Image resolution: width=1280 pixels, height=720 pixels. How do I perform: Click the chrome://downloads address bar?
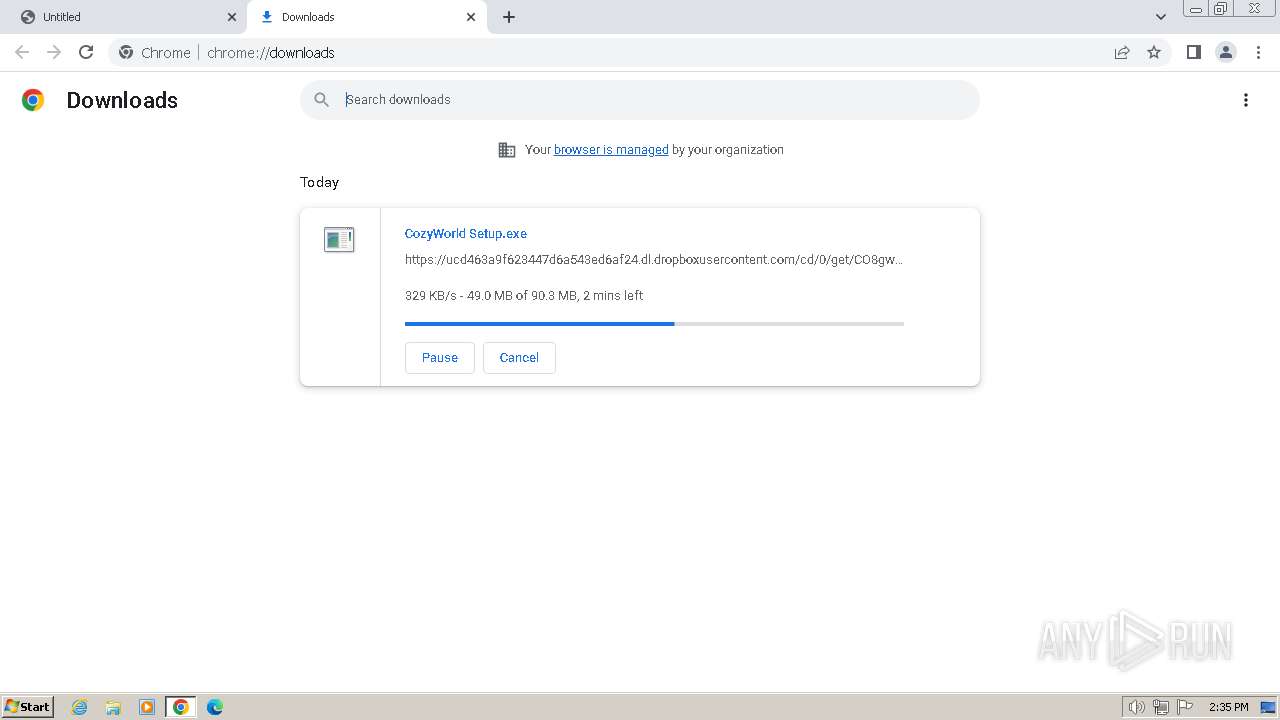(x=640, y=52)
